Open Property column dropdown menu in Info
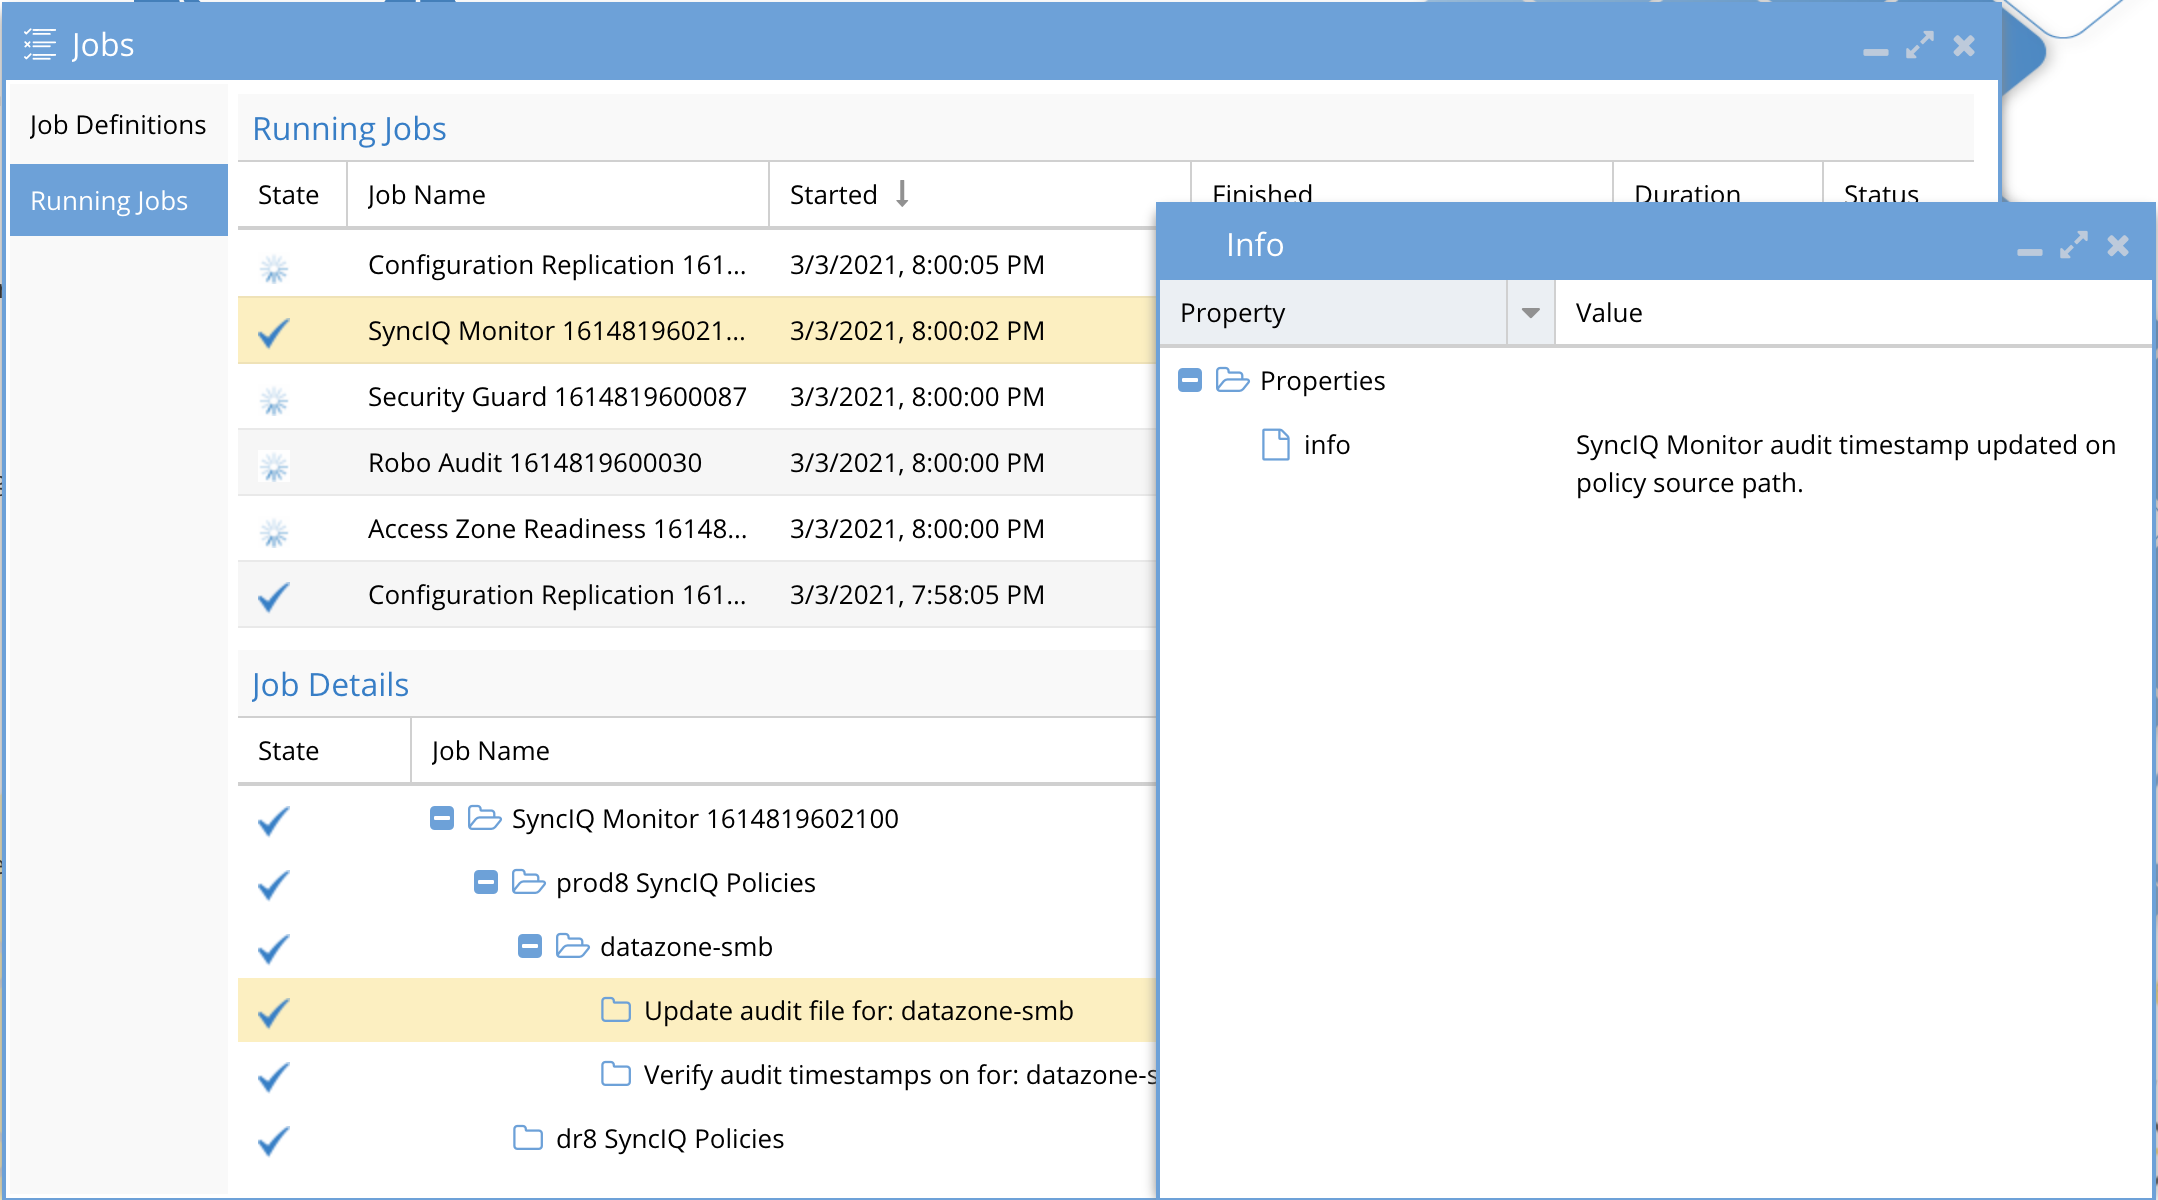Screen dimensions: 2158x1200 tap(1530, 313)
